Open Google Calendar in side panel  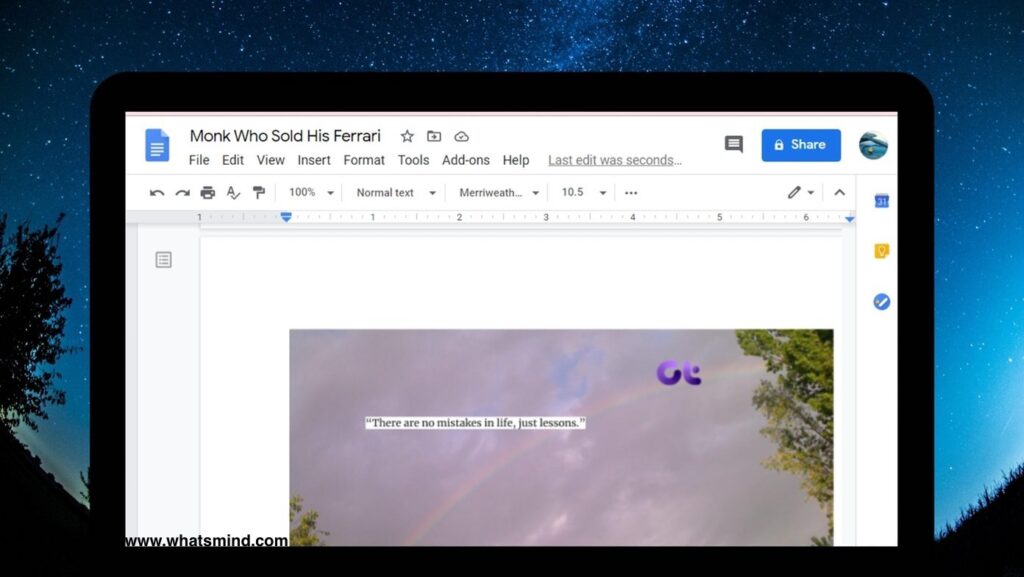[x=882, y=201]
